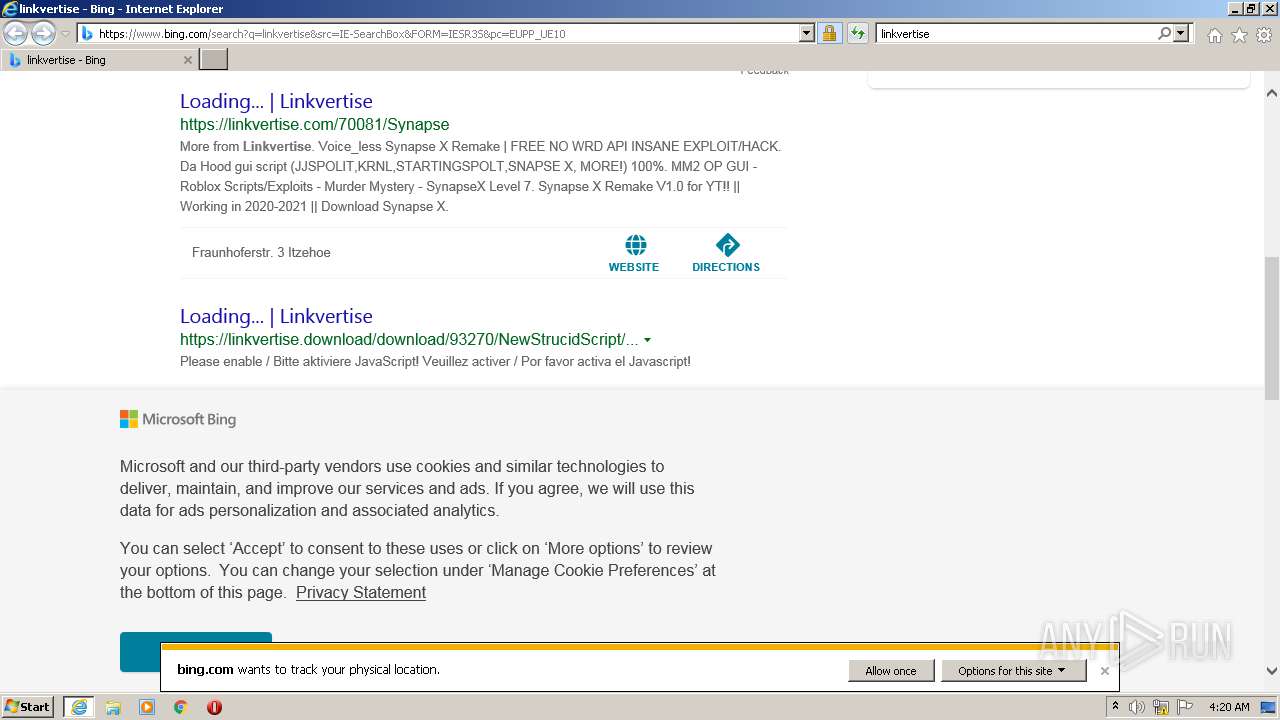Open Windows Explorer folder from taskbar
This screenshot has height=720, width=1280.
coord(113,707)
